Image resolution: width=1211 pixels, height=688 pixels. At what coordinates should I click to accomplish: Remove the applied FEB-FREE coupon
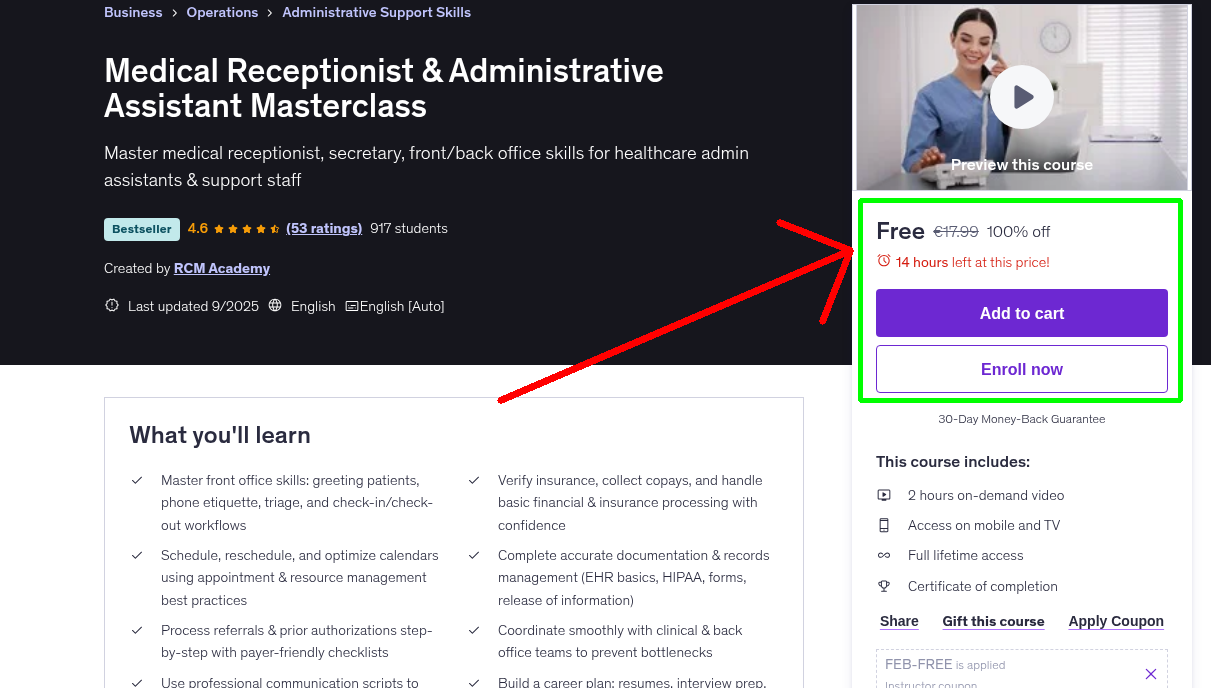[1150, 672]
